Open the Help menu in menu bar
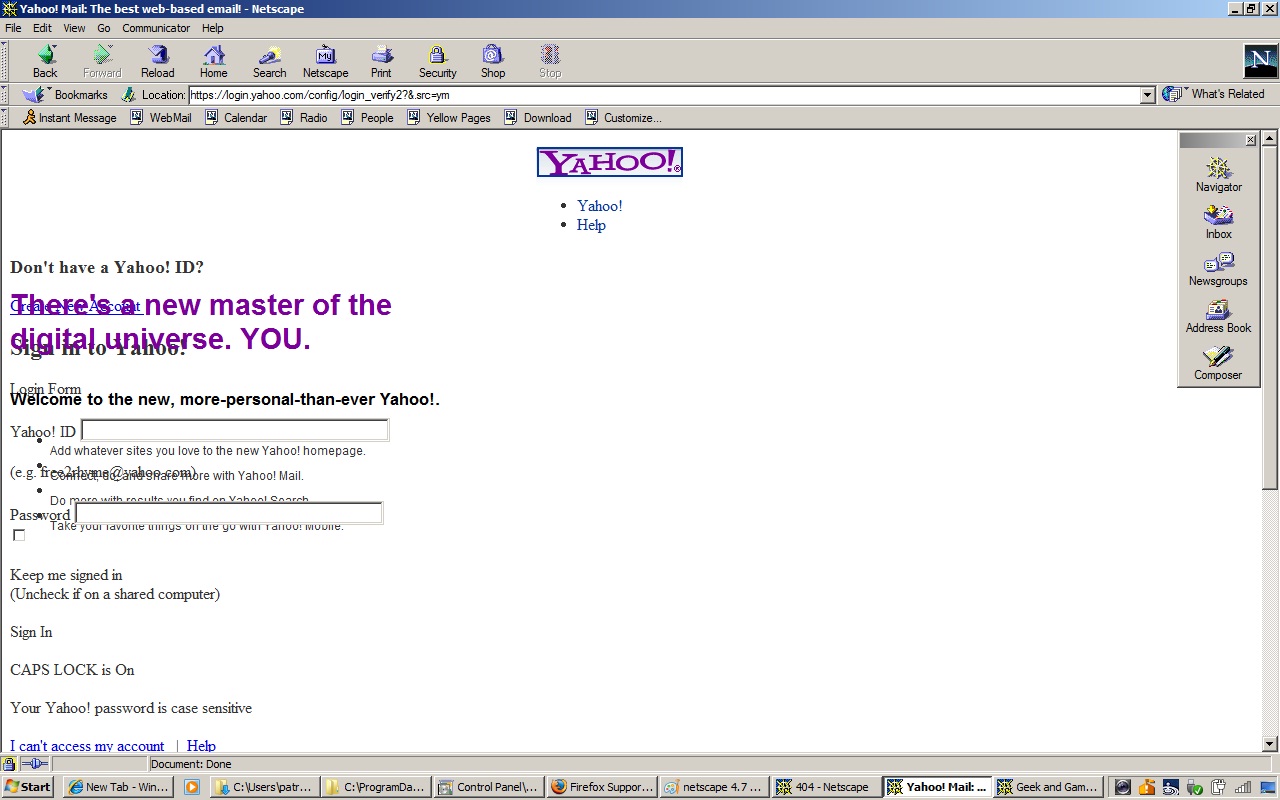The height and width of the screenshot is (800, 1280). (213, 28)
